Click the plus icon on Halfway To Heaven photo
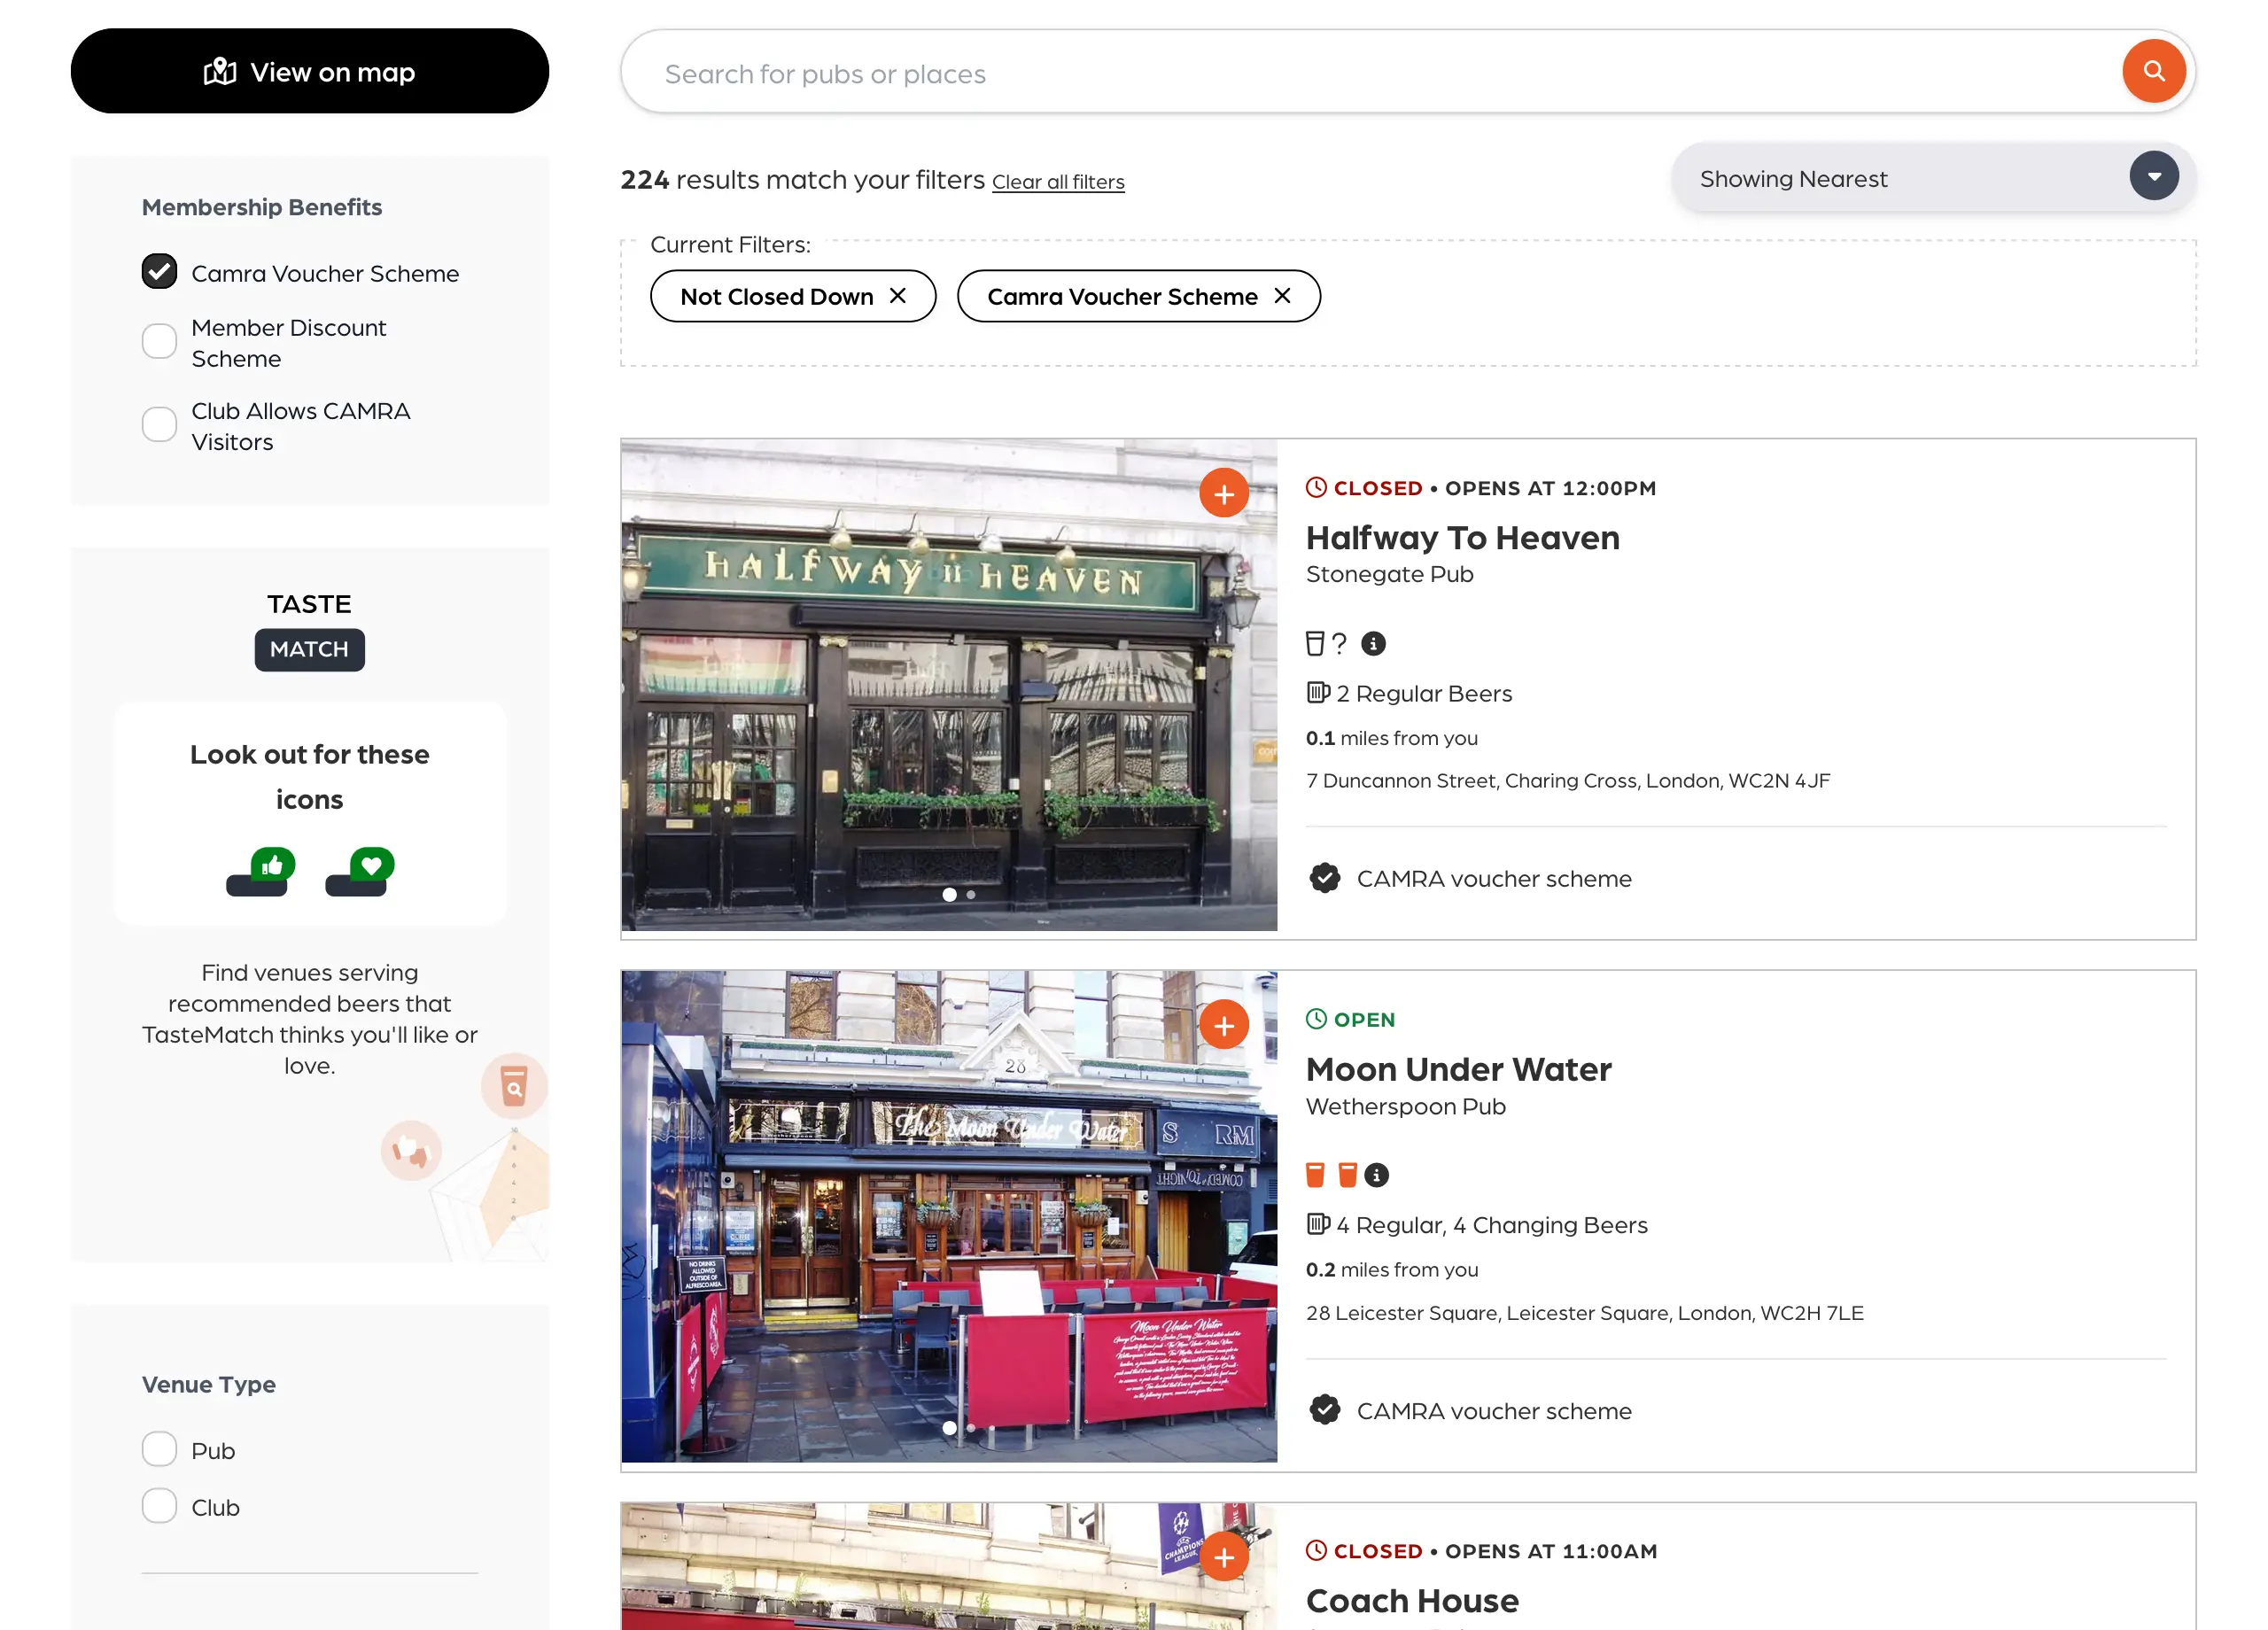The width and height of the screenshot is (2268, 1630). pyautogui.click(x=1223, y=493)
